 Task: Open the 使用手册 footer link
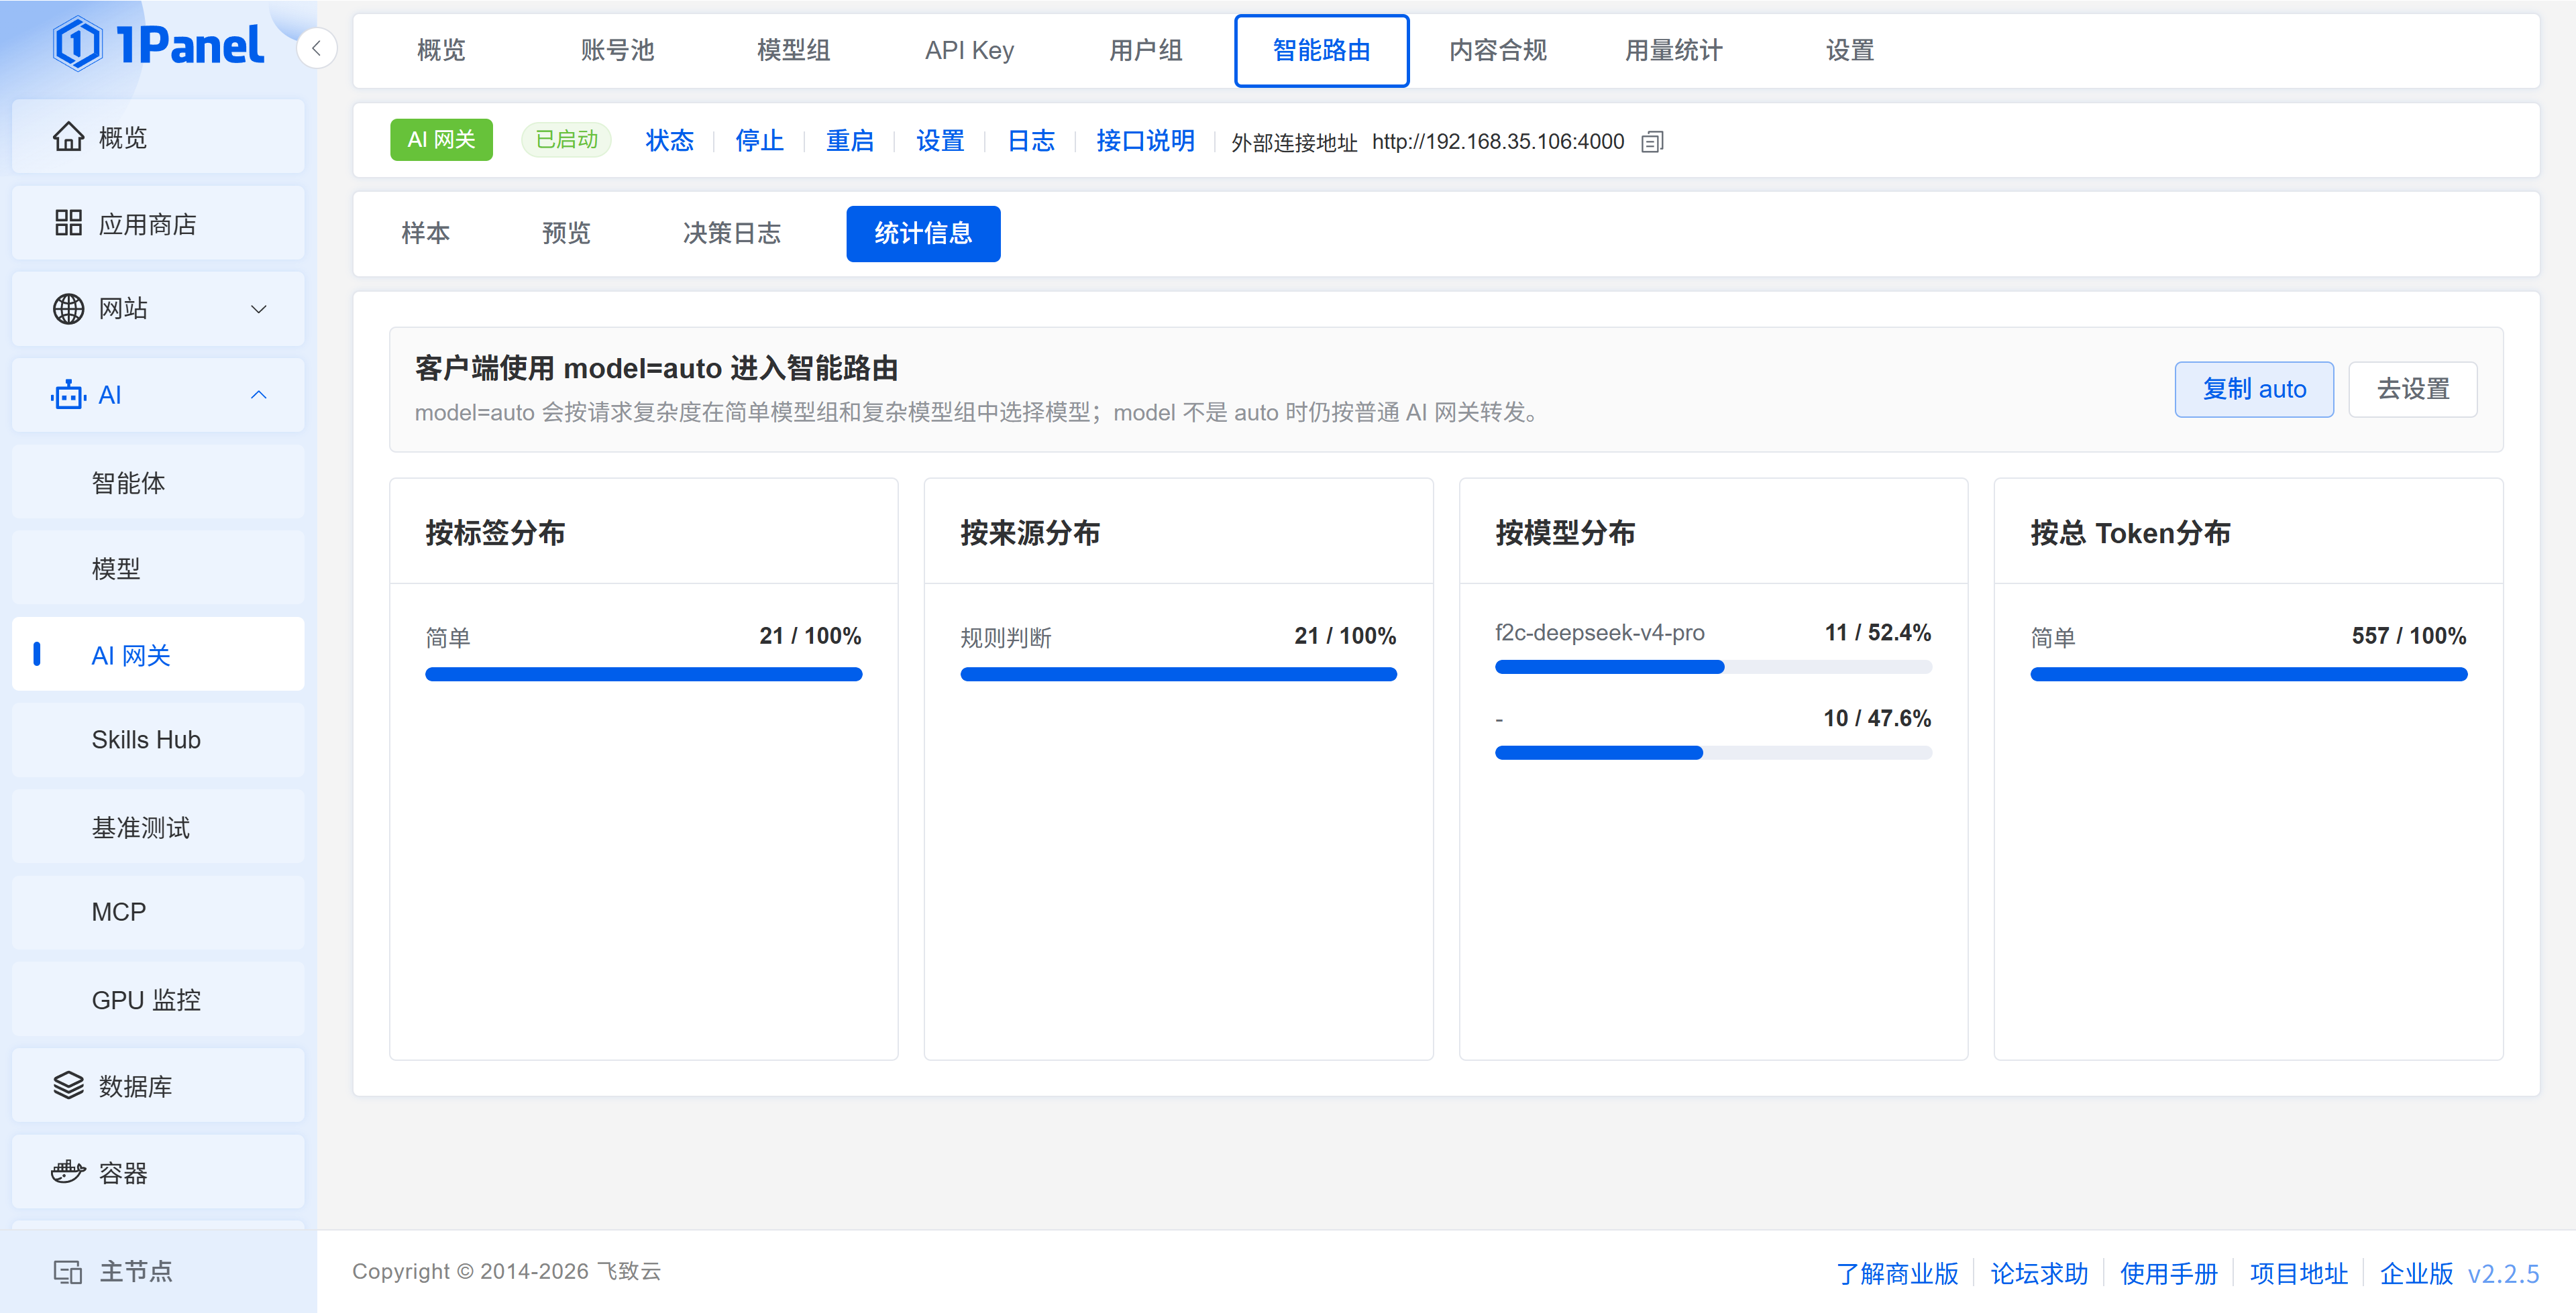pyautogui.click(x=2169, y=1273)
